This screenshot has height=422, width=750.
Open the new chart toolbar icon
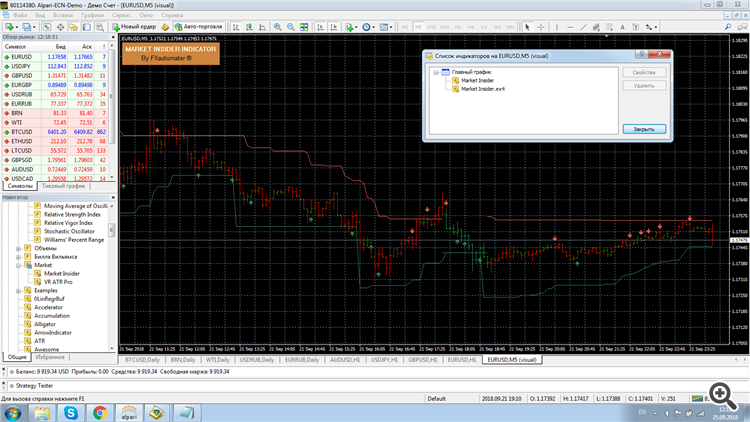pos(10,27)
